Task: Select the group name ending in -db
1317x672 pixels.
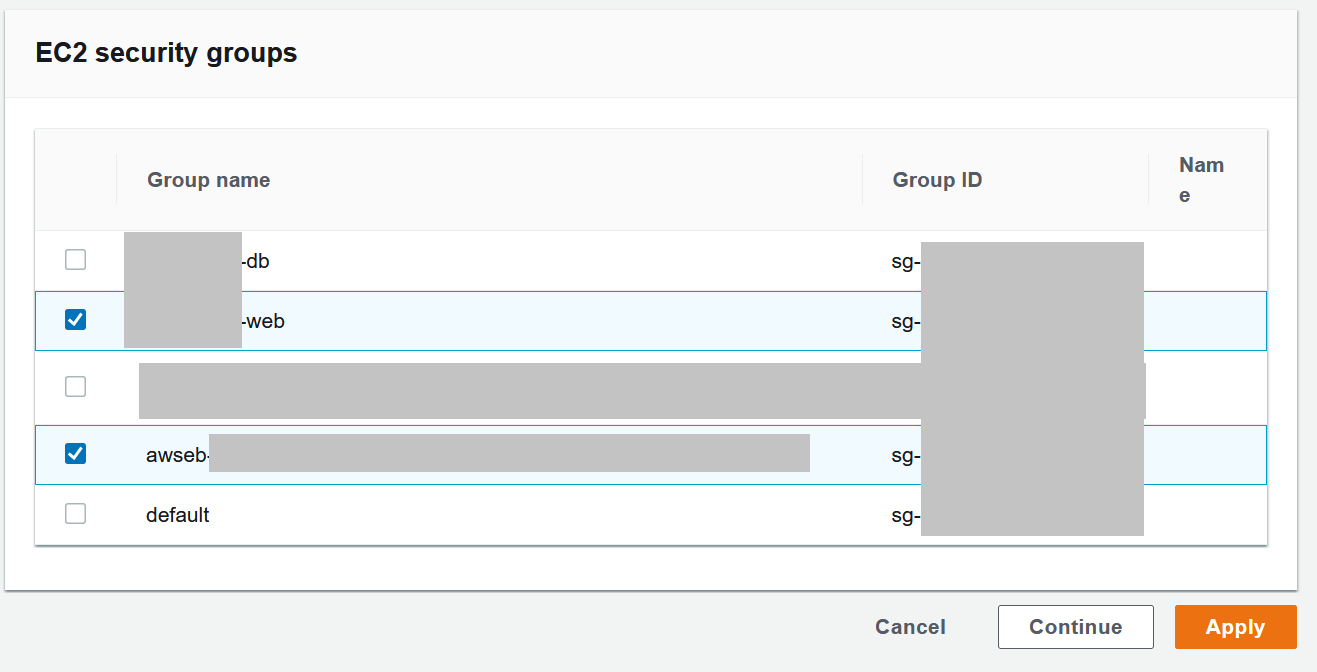Action: click(197, 261)
